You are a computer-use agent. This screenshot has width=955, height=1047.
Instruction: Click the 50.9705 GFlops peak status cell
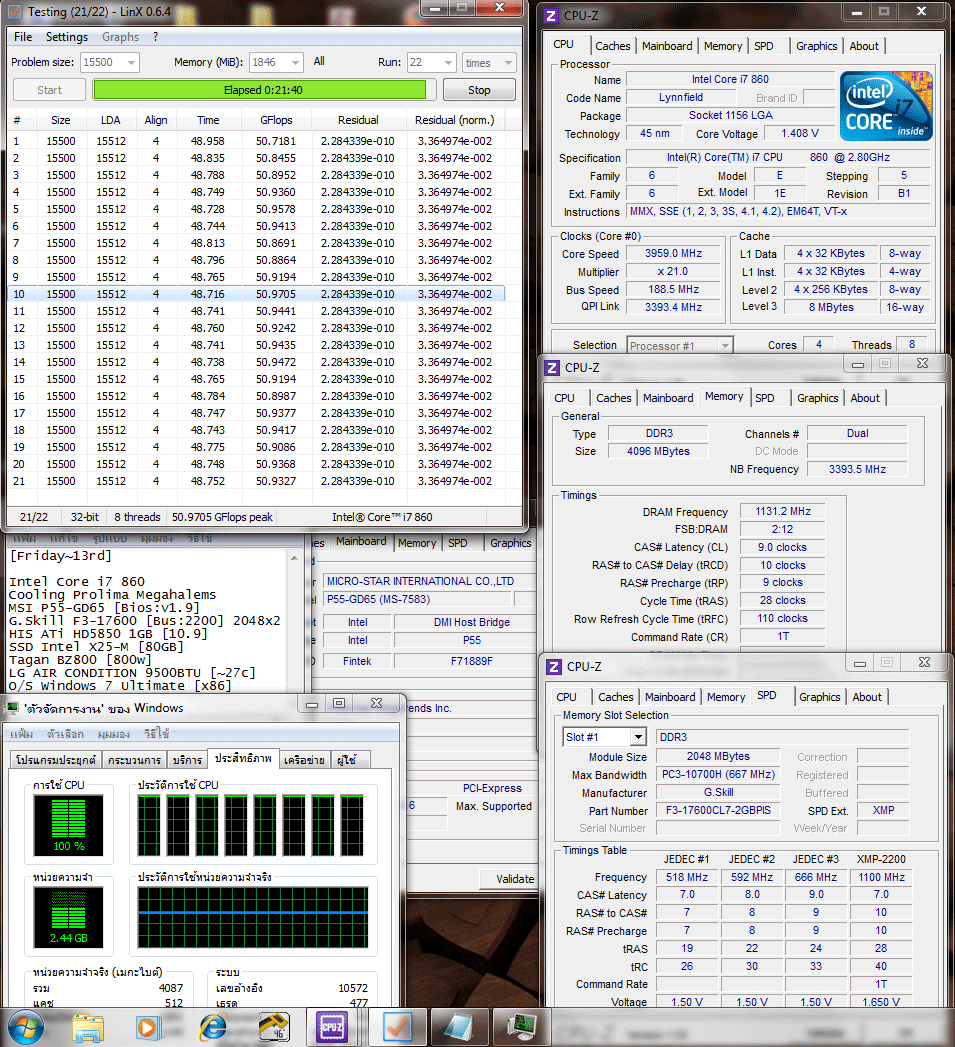tap(222, 517)
